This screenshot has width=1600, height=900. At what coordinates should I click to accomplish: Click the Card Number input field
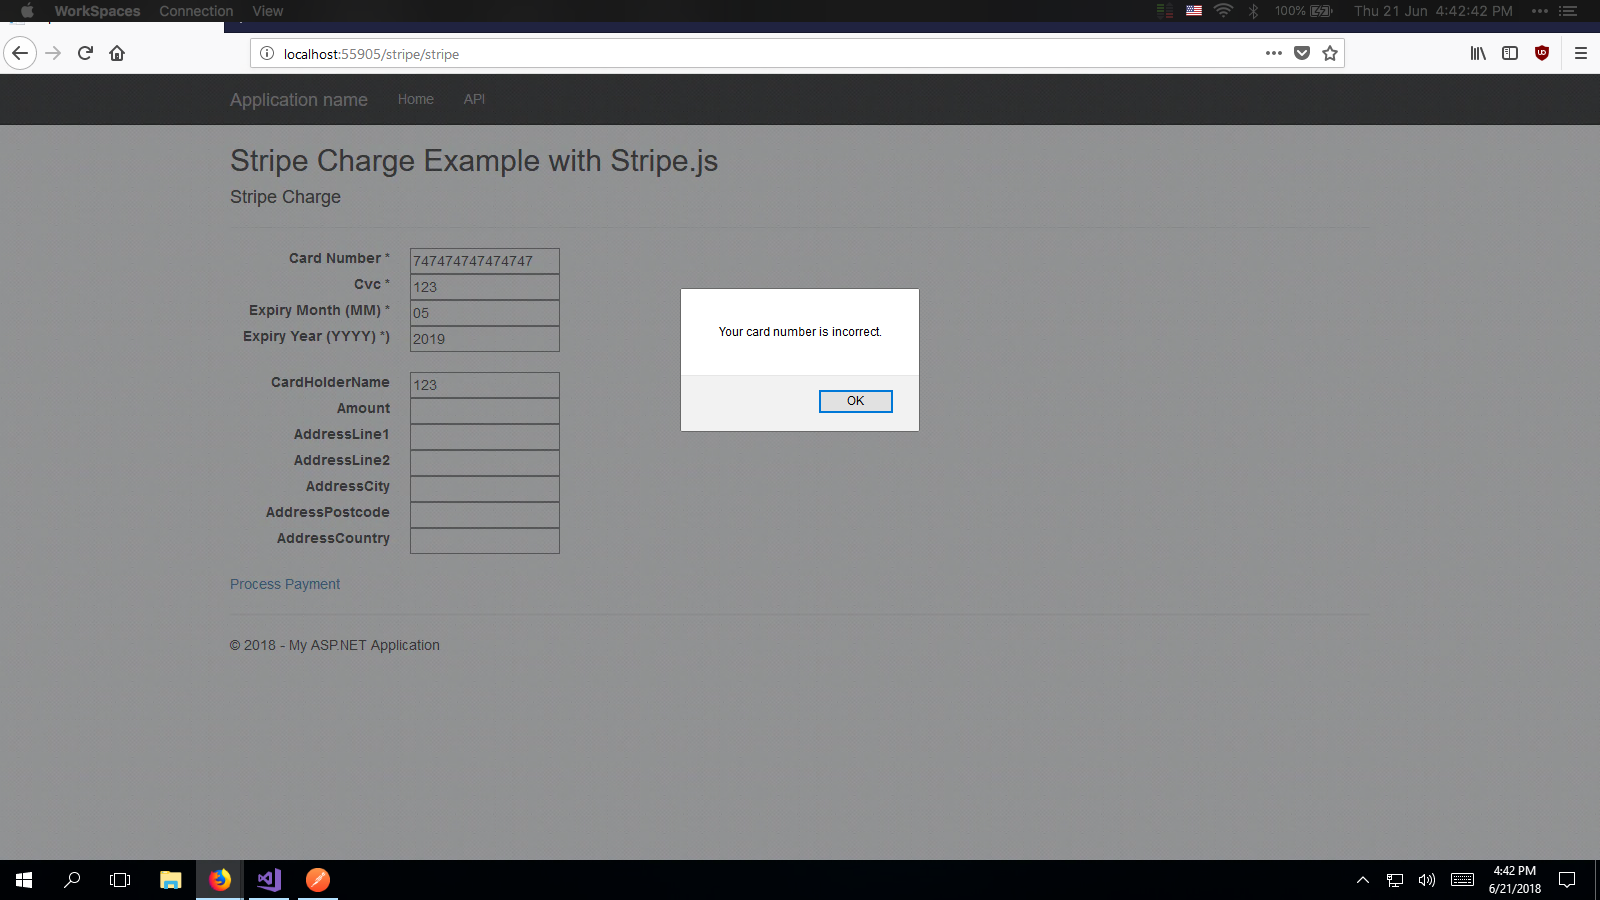pos(484,261)
